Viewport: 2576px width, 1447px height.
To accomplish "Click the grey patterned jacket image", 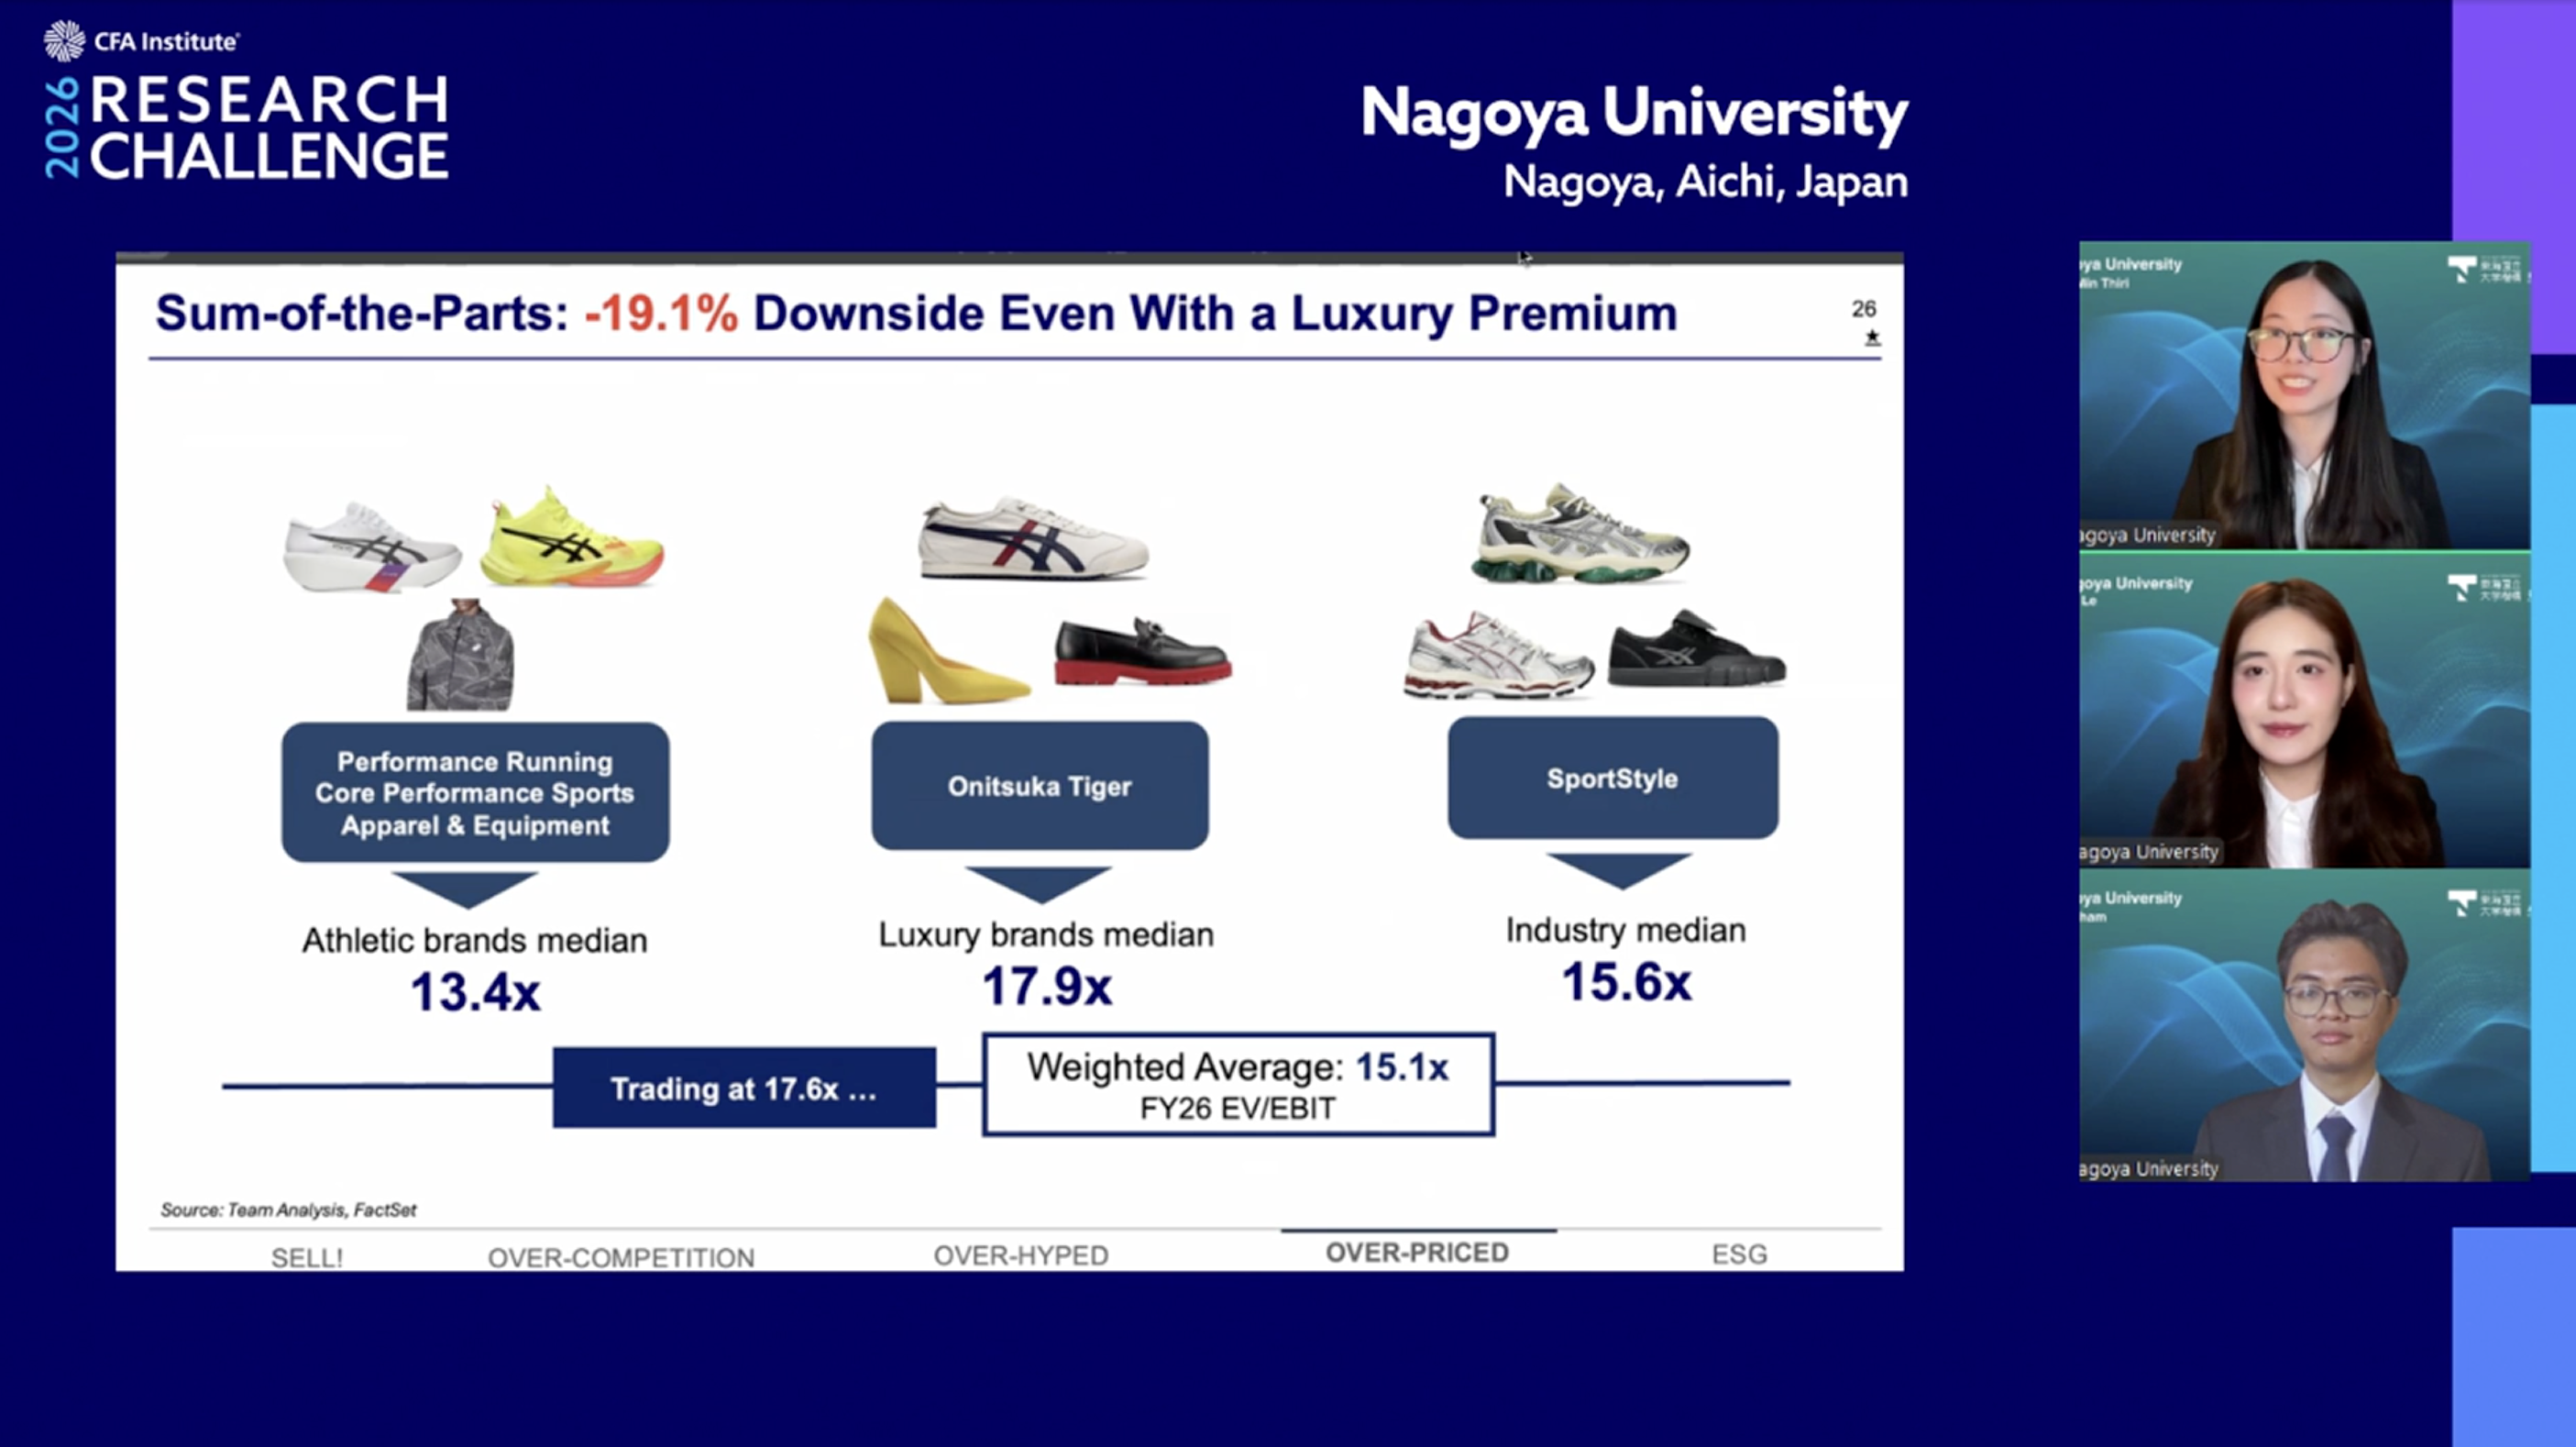I will click(460, 656).
